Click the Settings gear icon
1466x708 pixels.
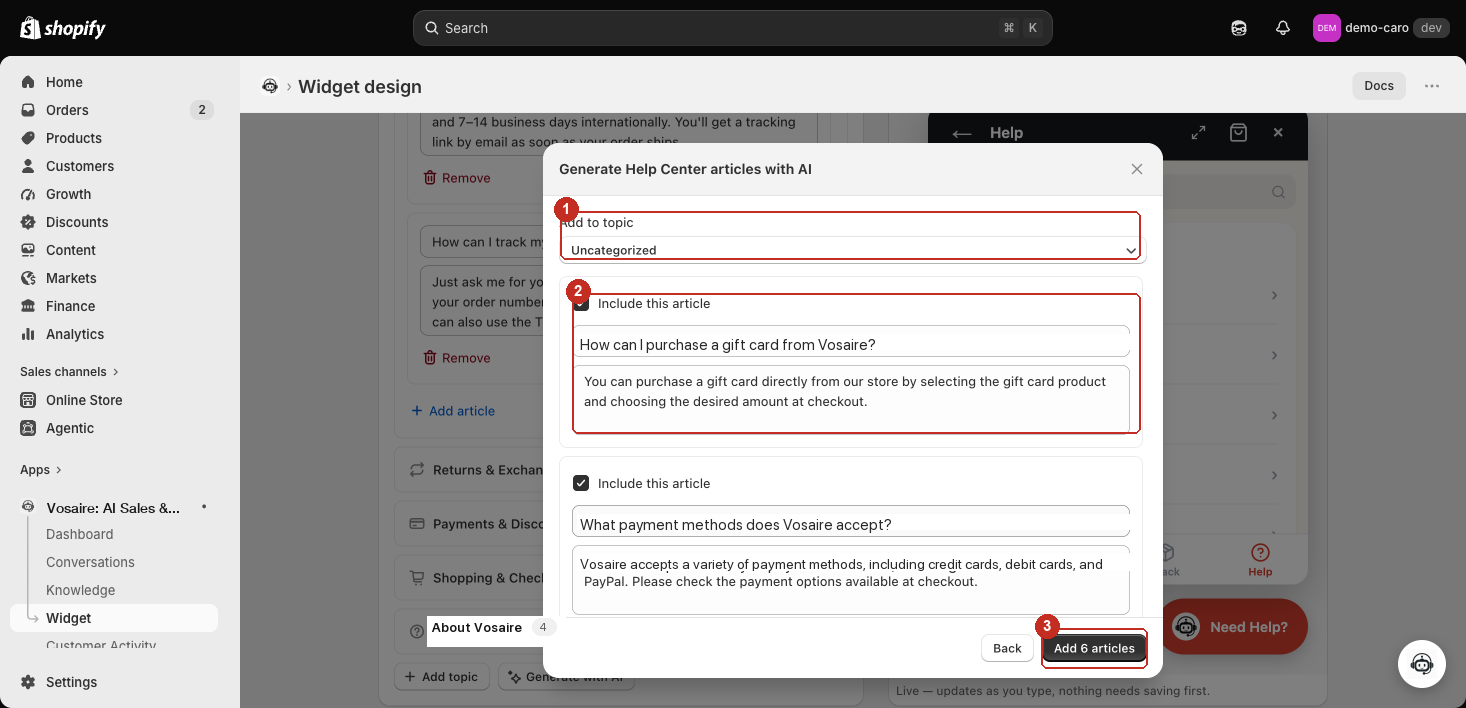click(28, 682)
